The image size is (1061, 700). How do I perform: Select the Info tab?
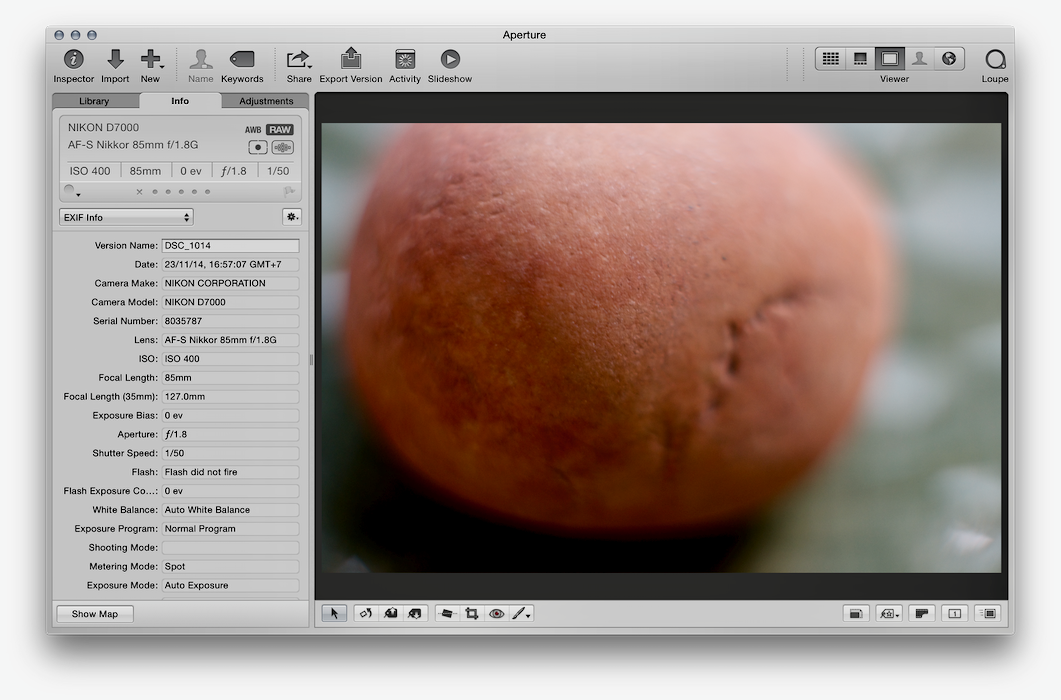click(180, 101)
